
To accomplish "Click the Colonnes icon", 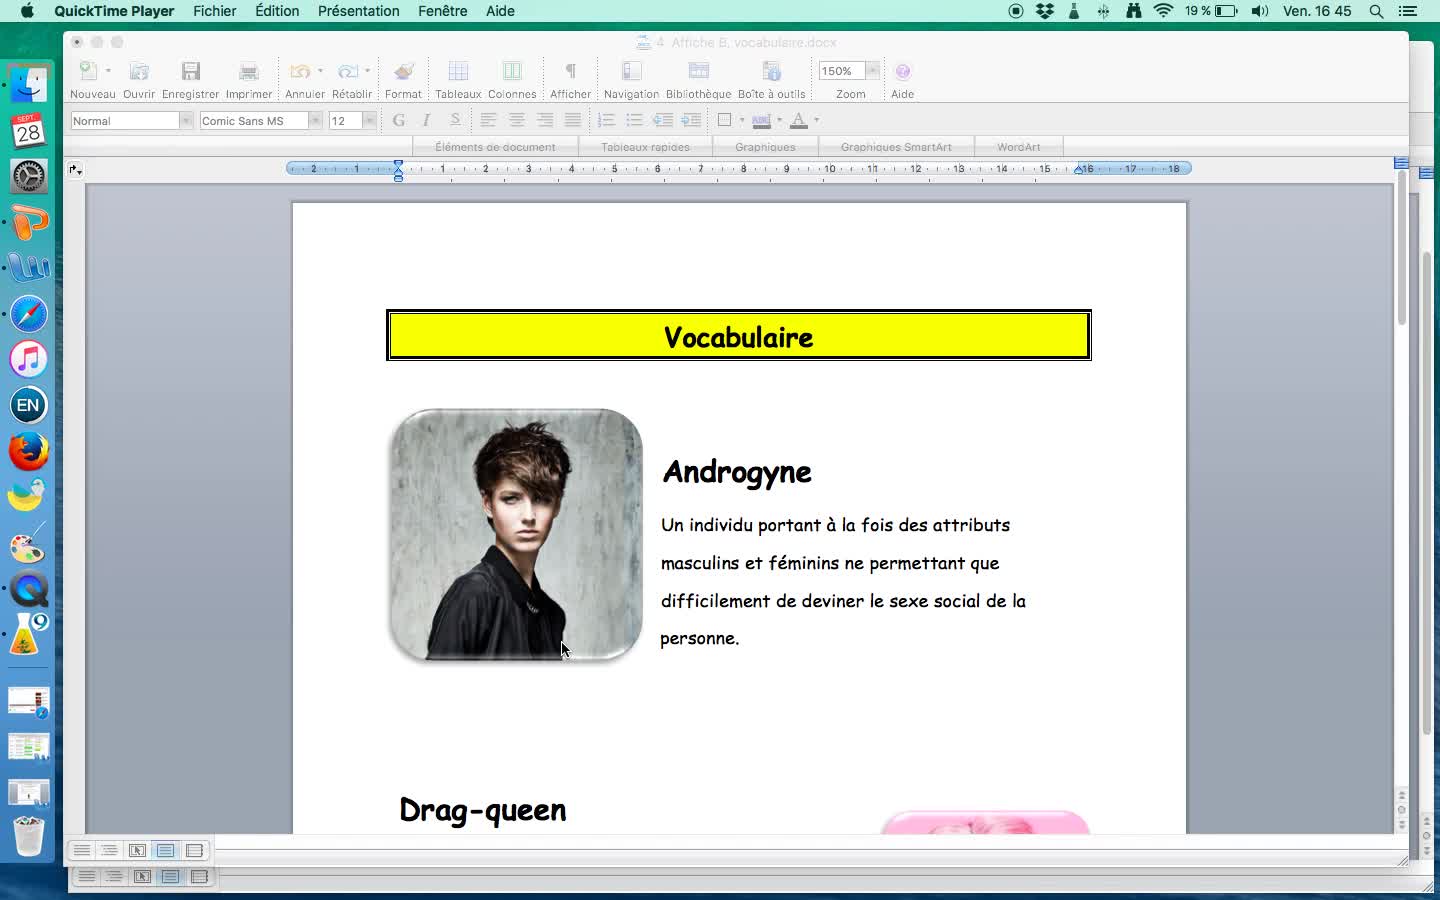I will click(512, 72).
